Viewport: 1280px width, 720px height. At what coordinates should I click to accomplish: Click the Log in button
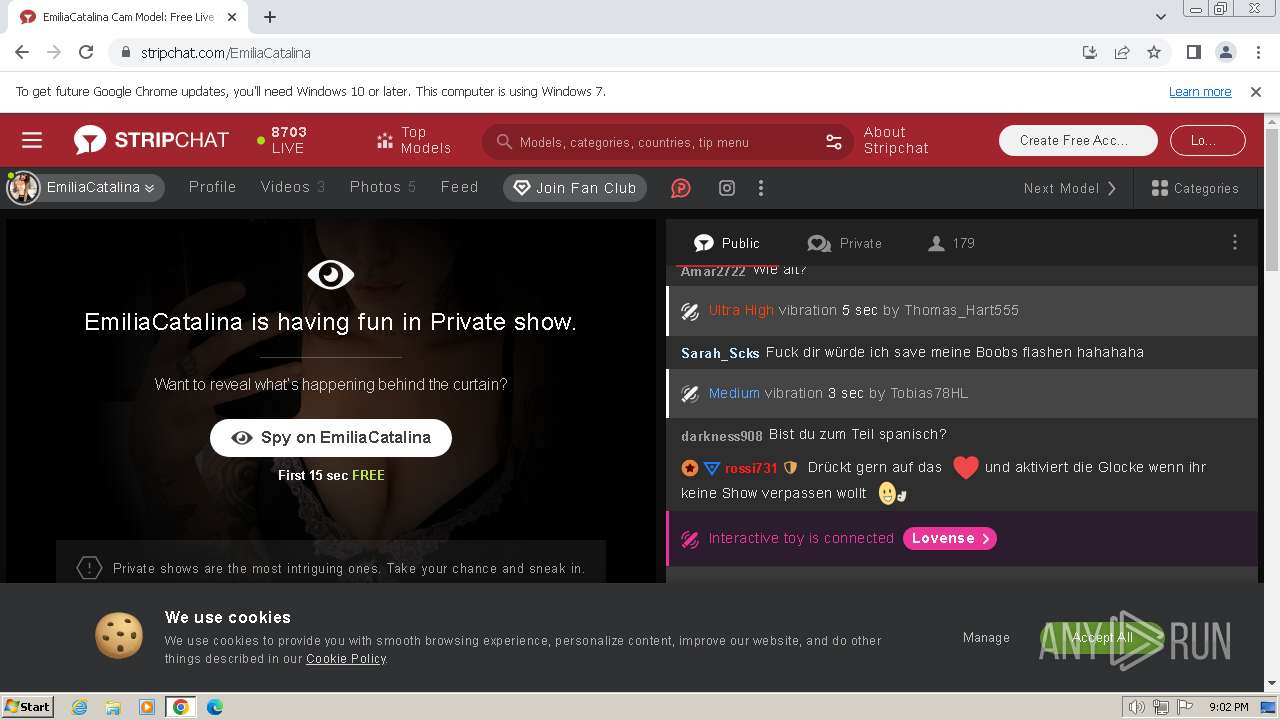[1207, 140]
